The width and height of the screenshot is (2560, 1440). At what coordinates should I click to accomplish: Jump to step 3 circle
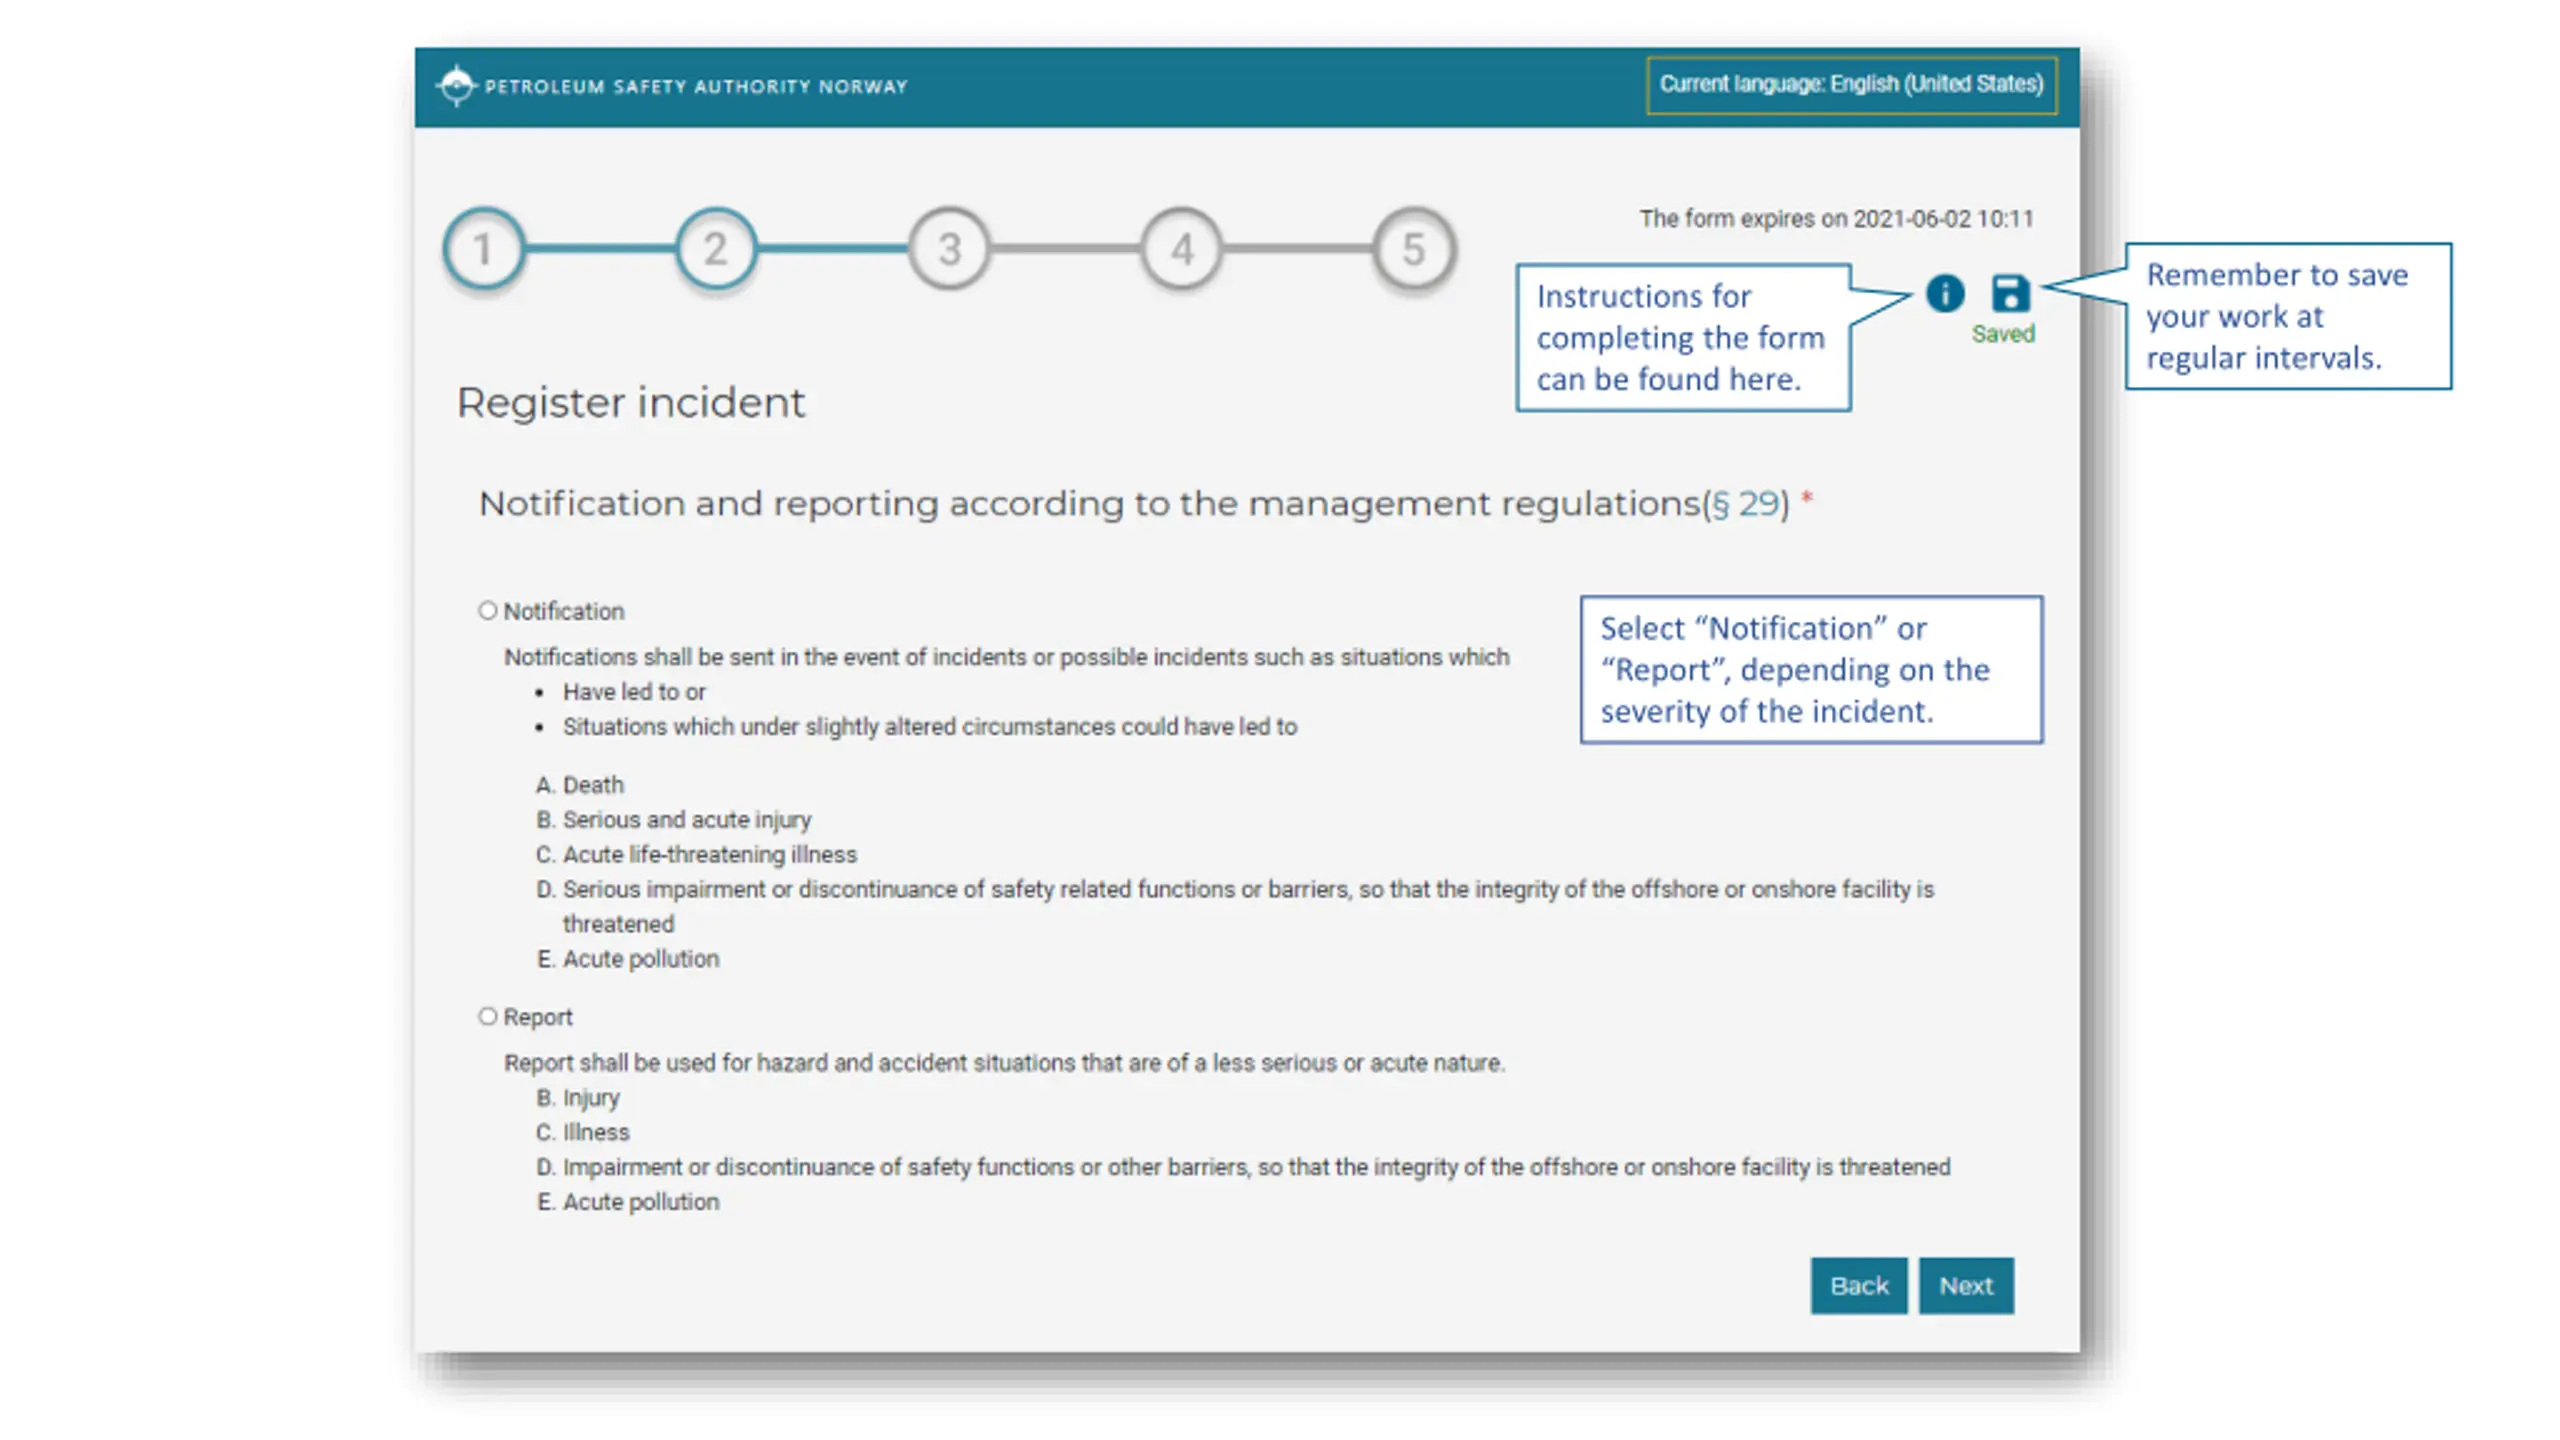949,249
